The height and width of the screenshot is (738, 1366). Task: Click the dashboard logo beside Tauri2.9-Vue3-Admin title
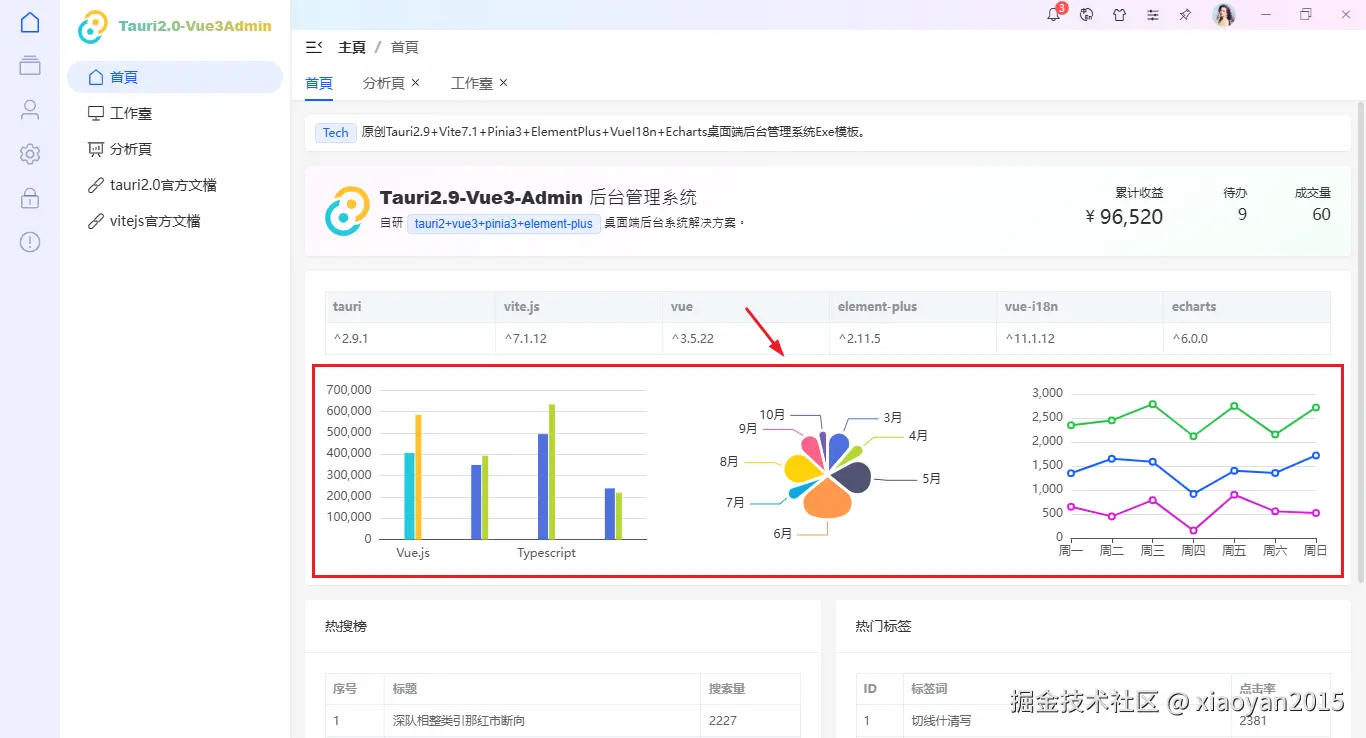click(346, 211)
